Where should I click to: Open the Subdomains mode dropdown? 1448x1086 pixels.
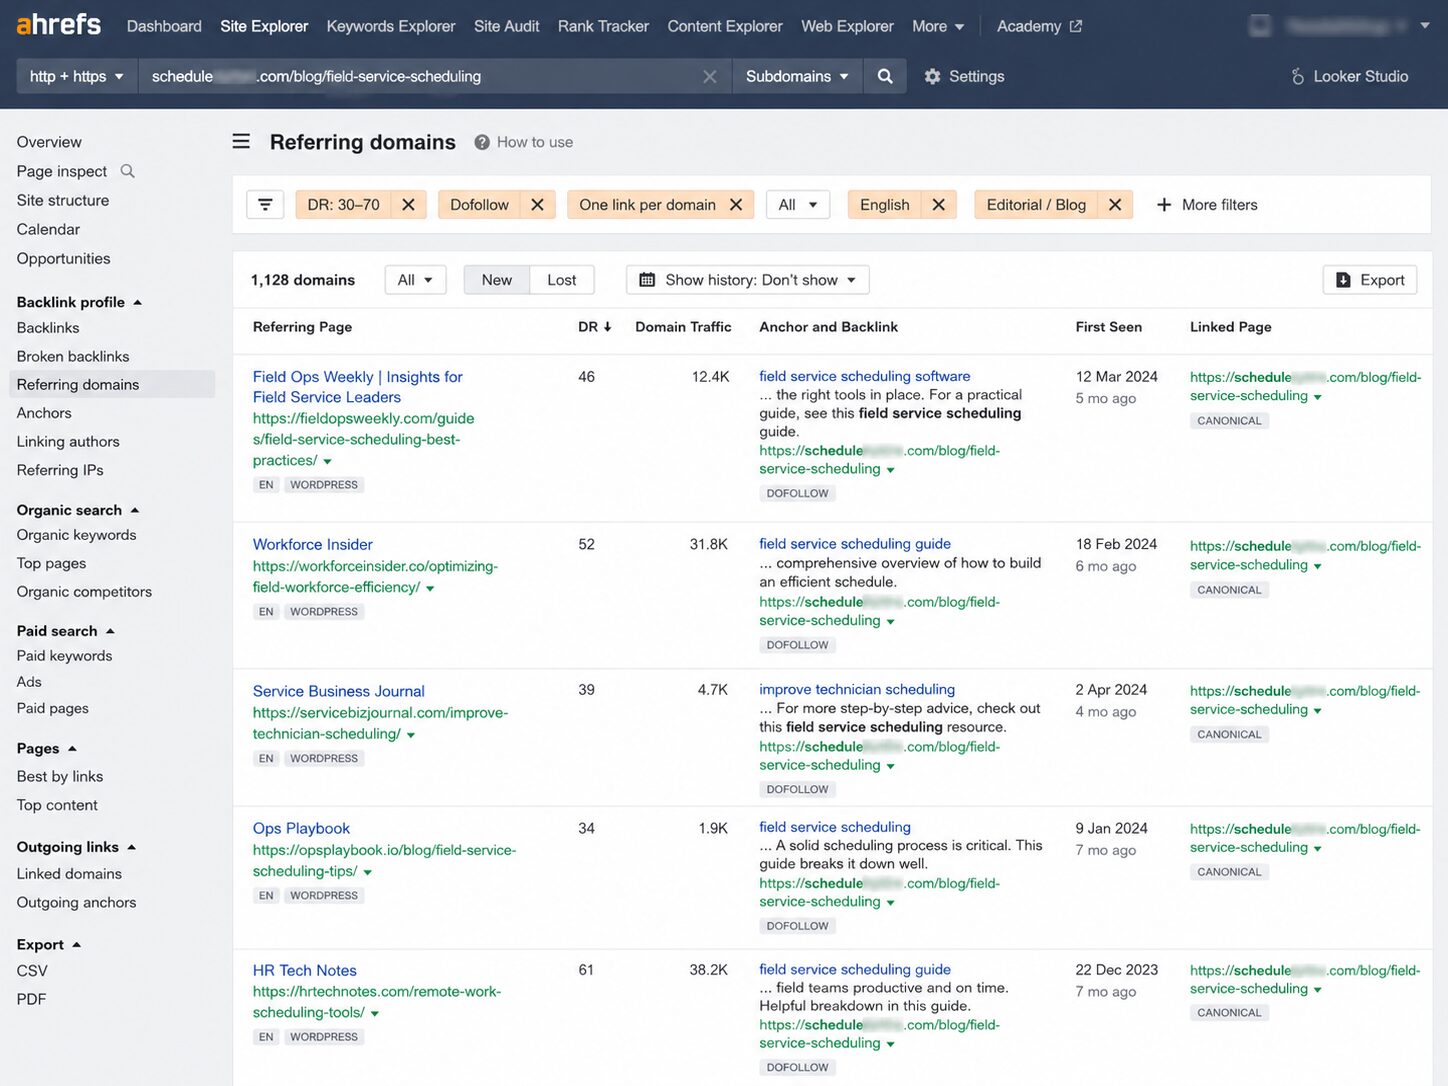tap(797, 76)
